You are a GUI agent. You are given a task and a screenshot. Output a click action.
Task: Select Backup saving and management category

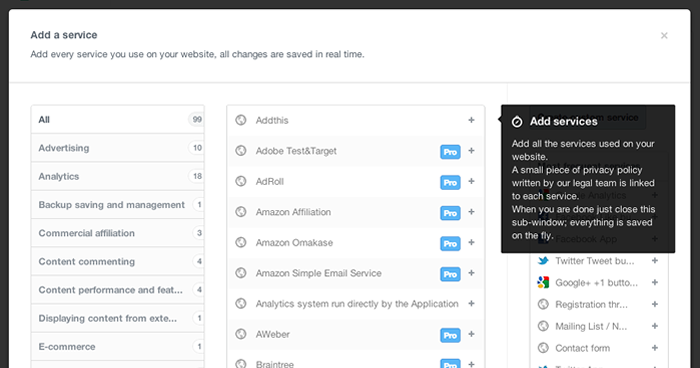[x=118, y=205]
